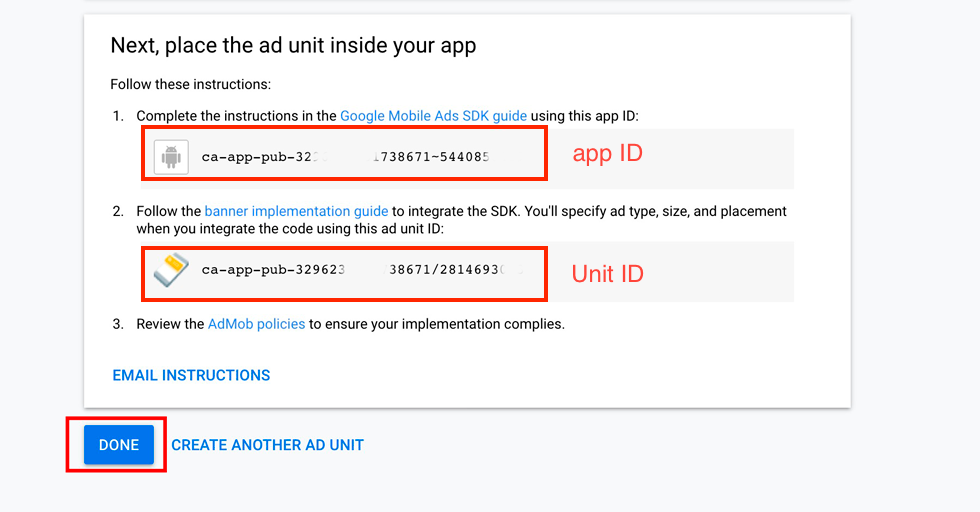Click CREATE ANOTHER AD UNIT
Screen dimensions: 980x512
tap(268, 445)
